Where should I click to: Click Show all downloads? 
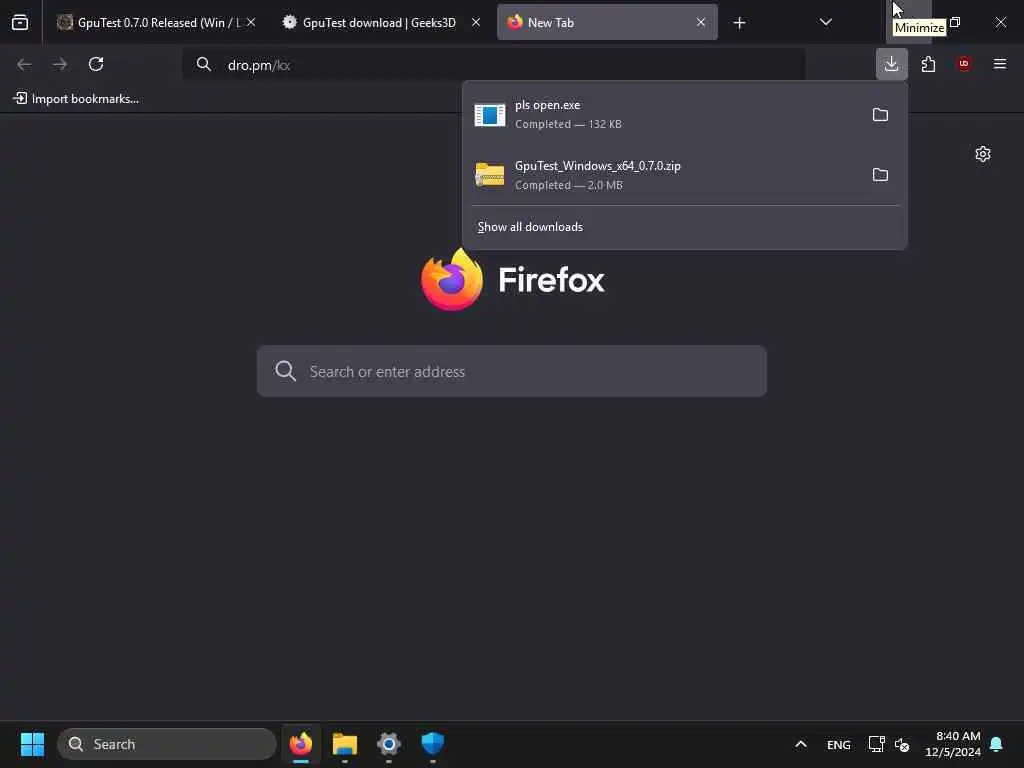click(x=530, y=227)
